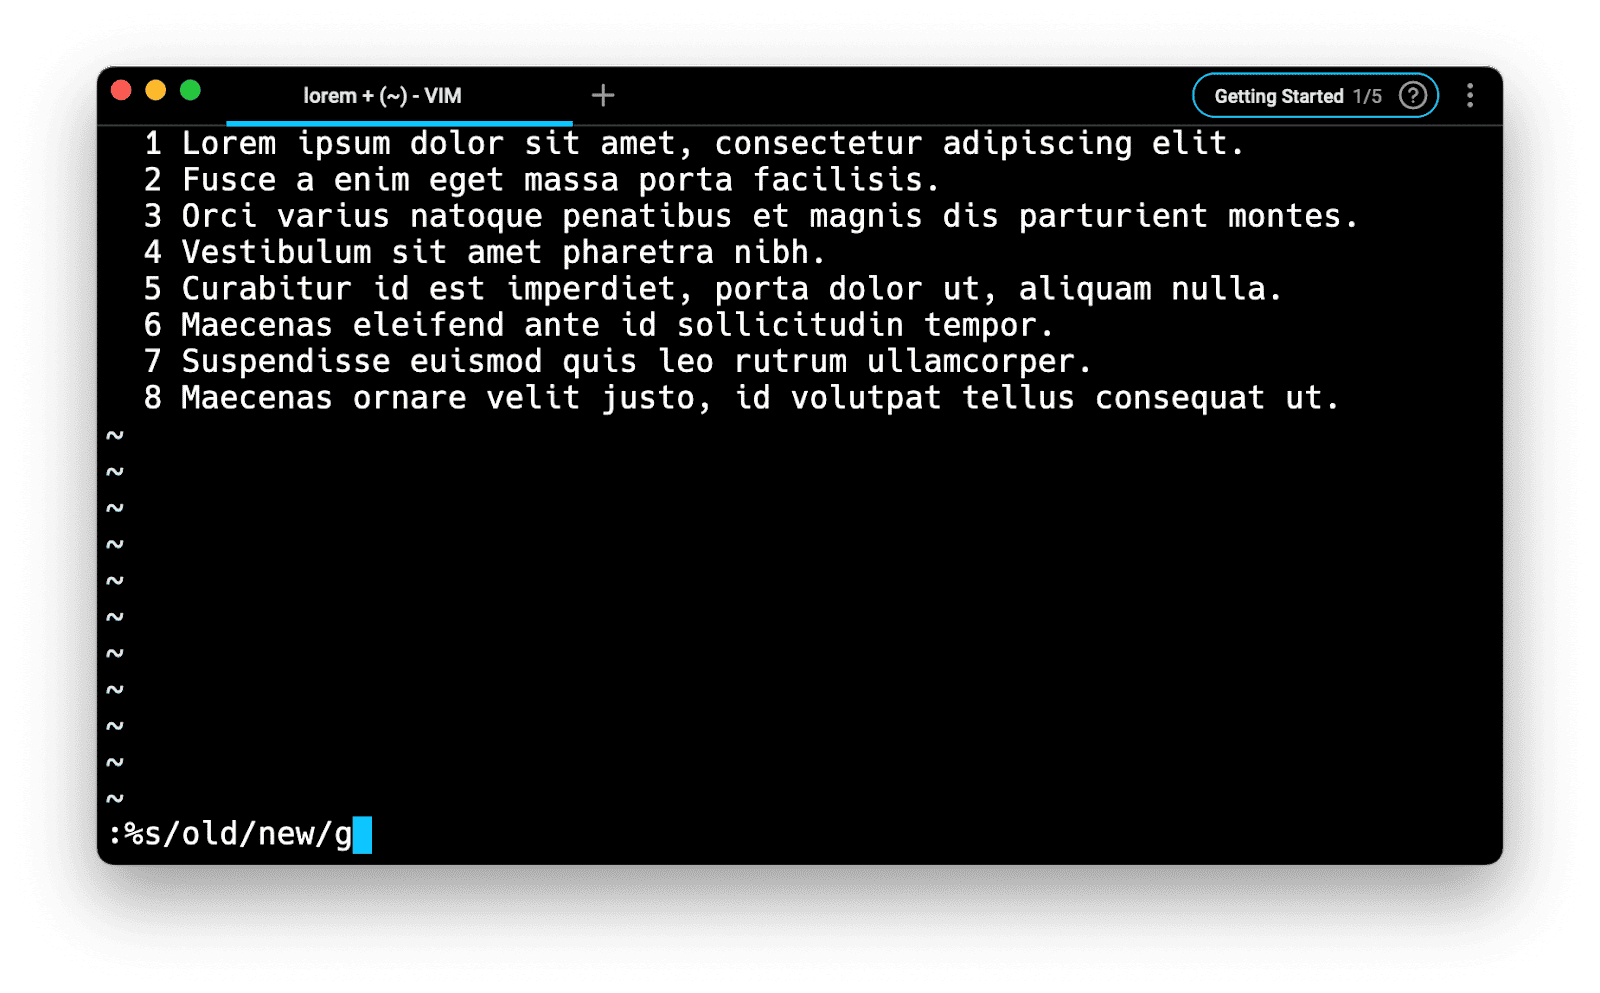Viewport: 1600px width, 993px height.
Task: Click the green fullscreen window button
Action: (190, 91)
